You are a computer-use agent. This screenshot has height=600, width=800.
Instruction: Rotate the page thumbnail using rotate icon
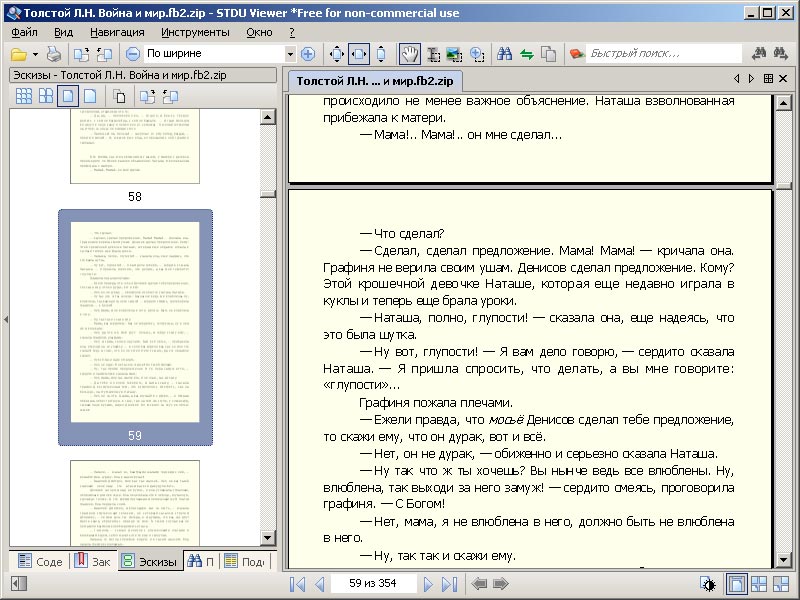click(147, 96)
